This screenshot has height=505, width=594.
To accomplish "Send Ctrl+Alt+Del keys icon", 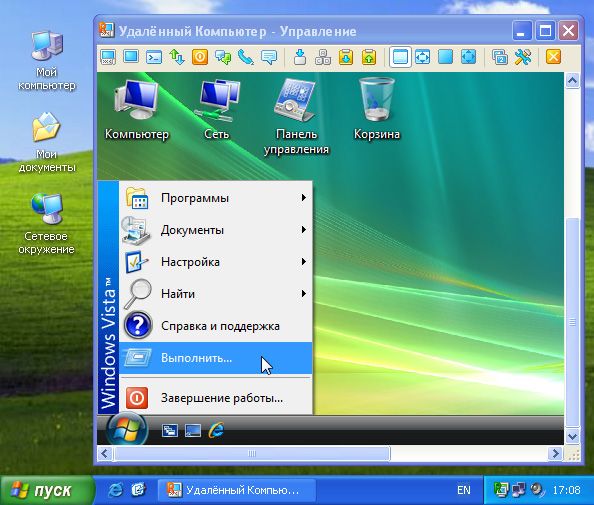I will pyautogui.click(x=323, y=57).
